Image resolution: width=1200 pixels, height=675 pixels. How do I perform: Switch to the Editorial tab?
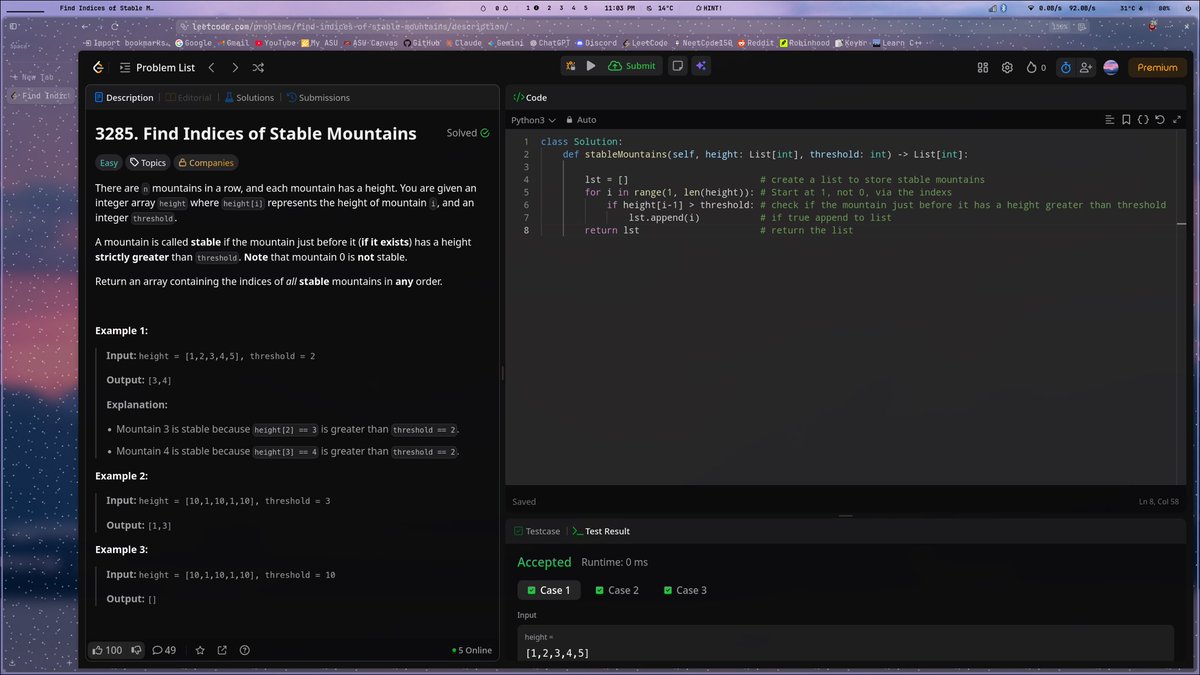click(x=188, y=97)
